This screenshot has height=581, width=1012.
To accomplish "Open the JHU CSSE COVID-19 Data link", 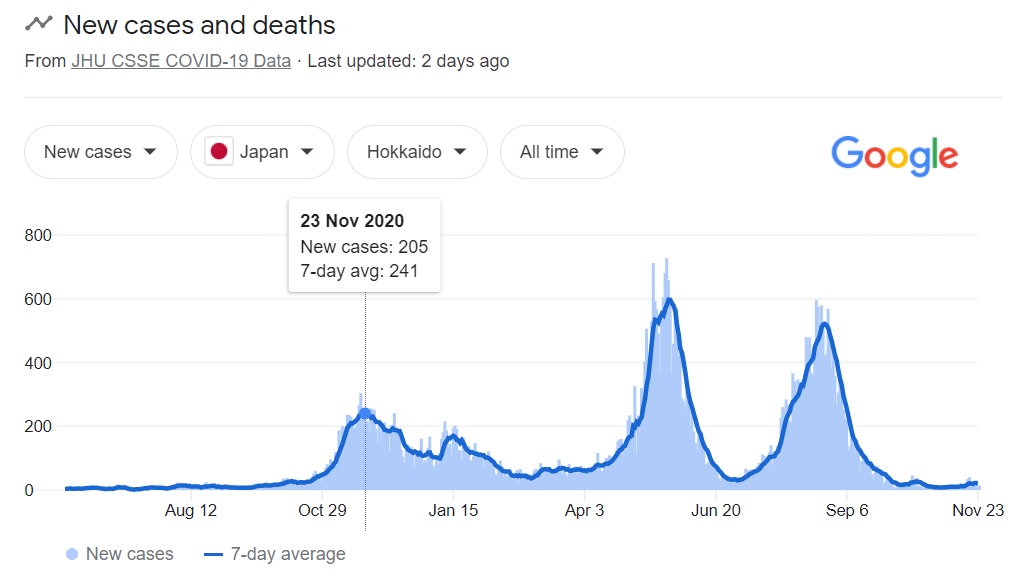I will tap(181, 61).
